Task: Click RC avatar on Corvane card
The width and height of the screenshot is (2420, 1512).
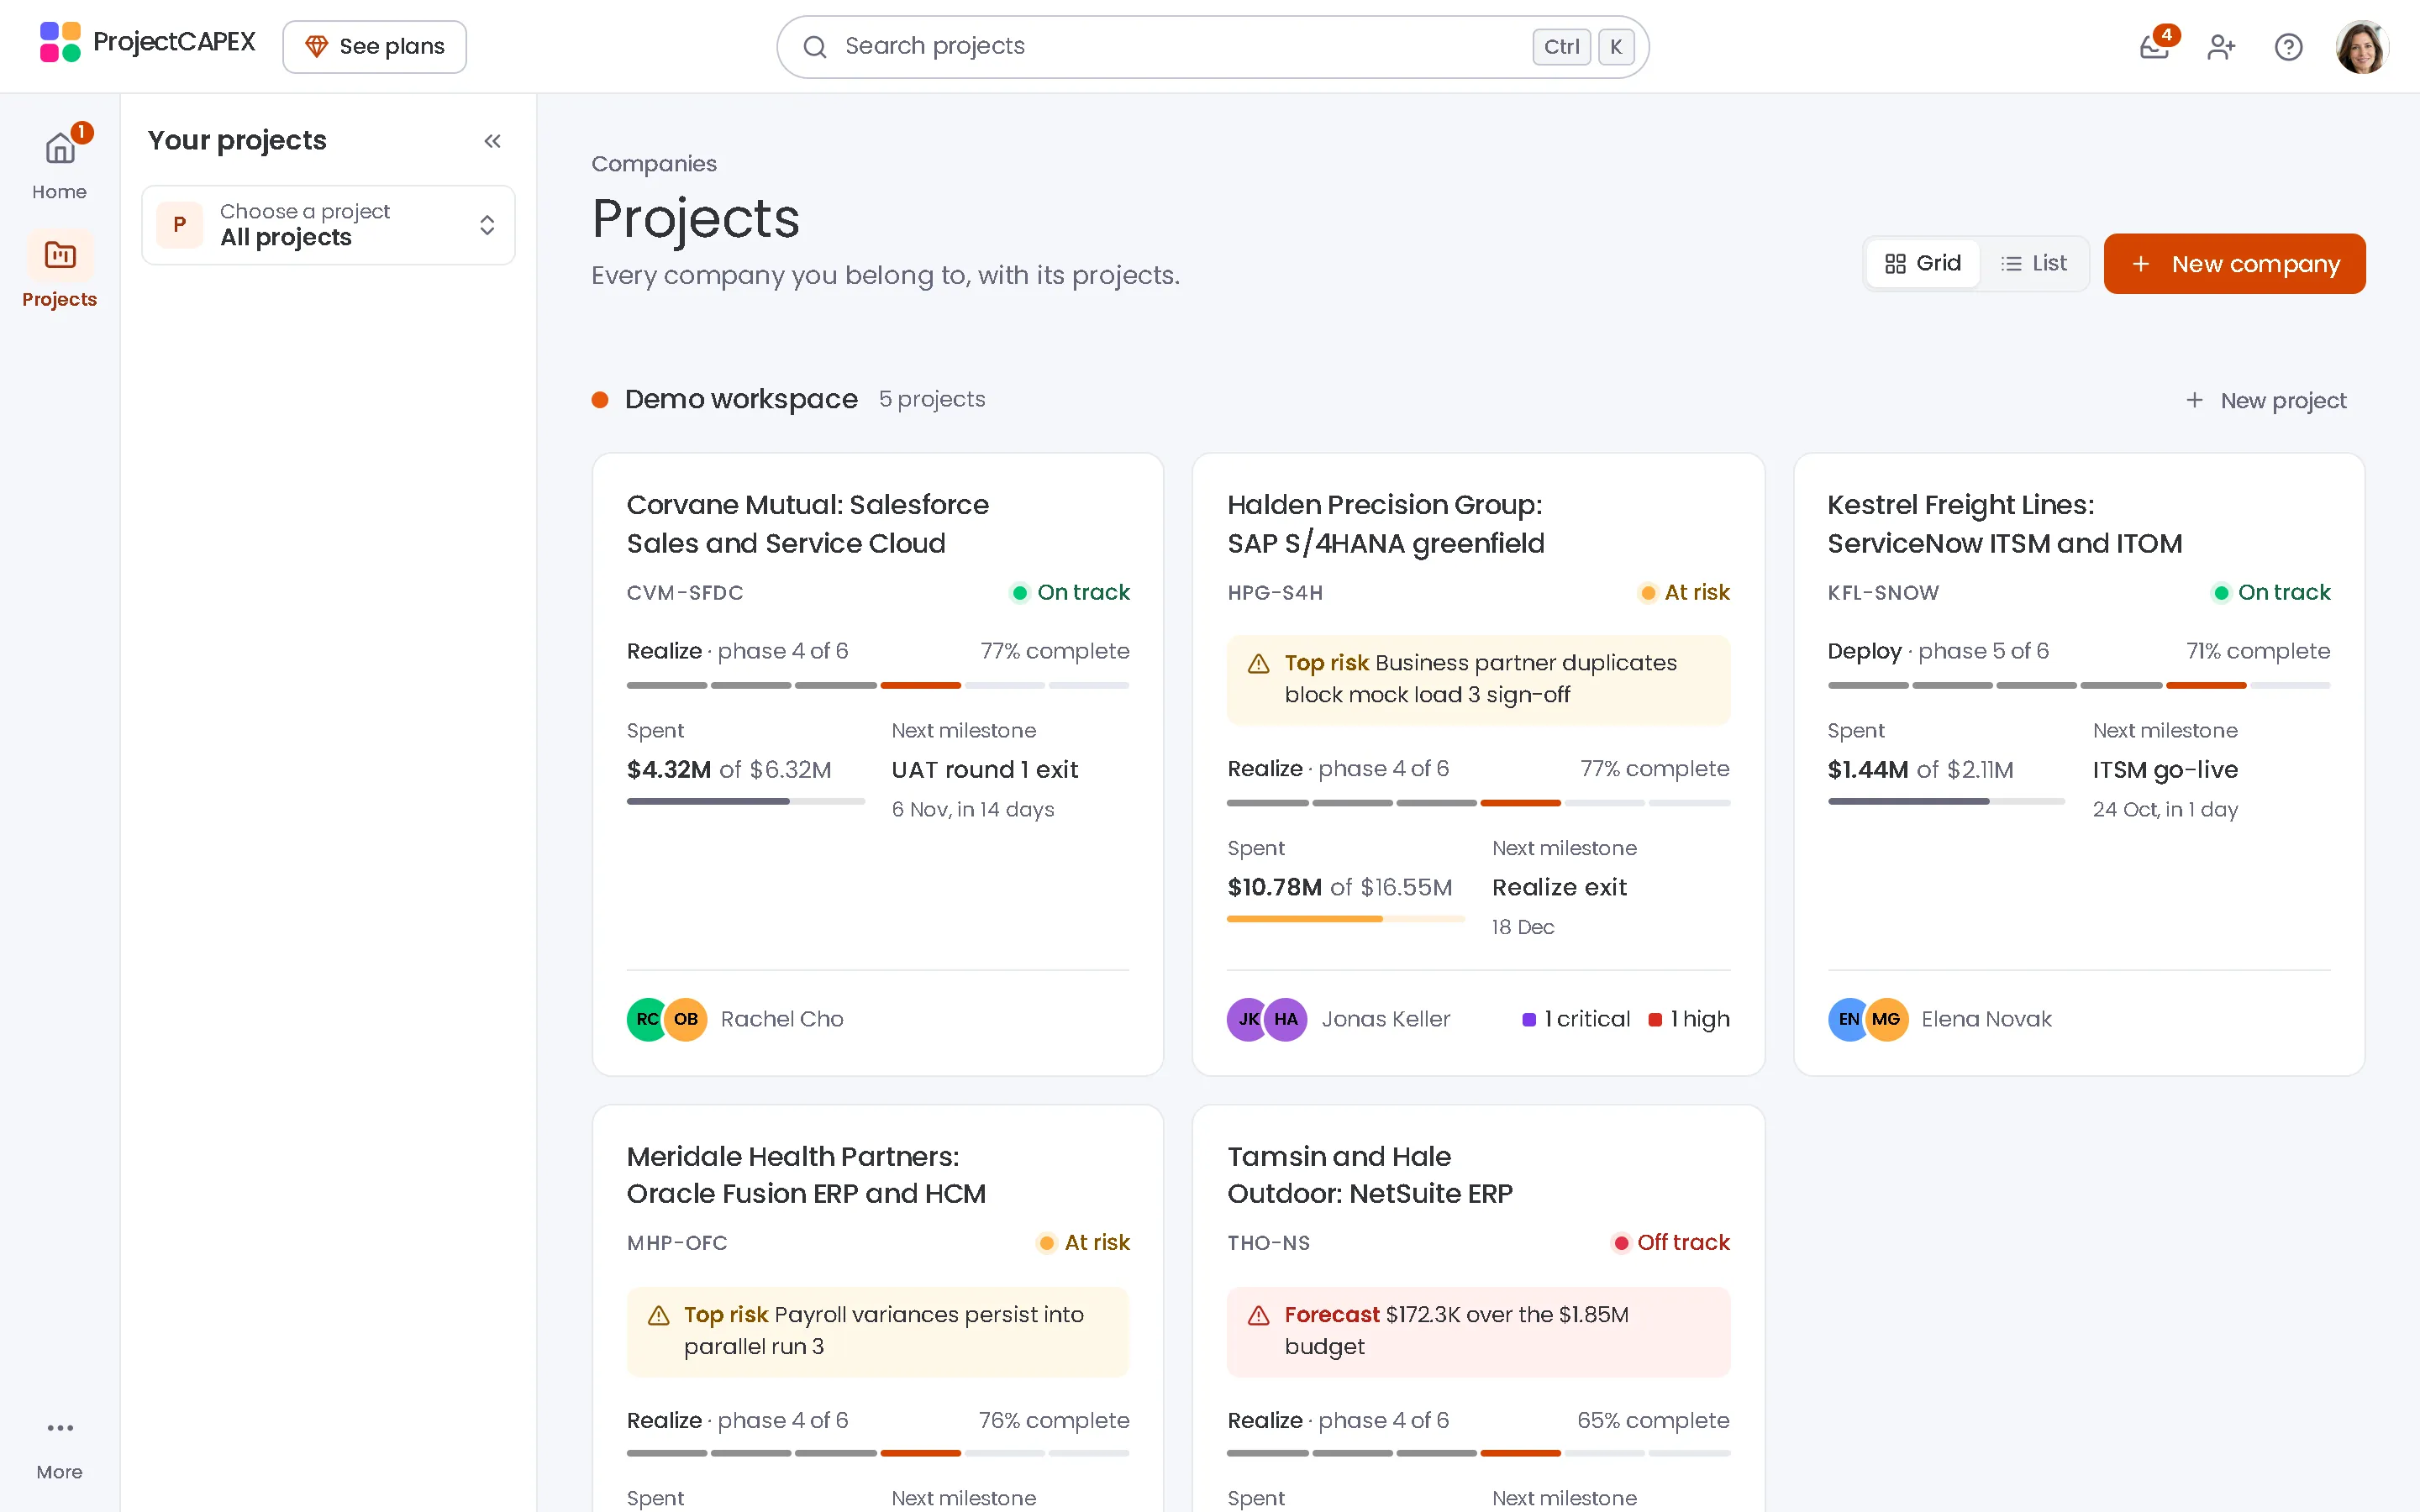Action: pos(645,1019)
